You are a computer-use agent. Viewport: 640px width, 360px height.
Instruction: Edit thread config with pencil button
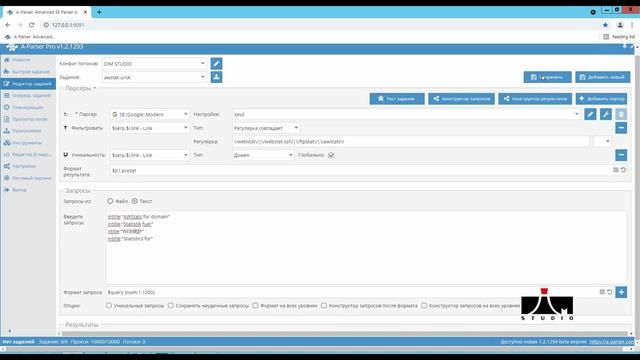click(x=216, y=64)
